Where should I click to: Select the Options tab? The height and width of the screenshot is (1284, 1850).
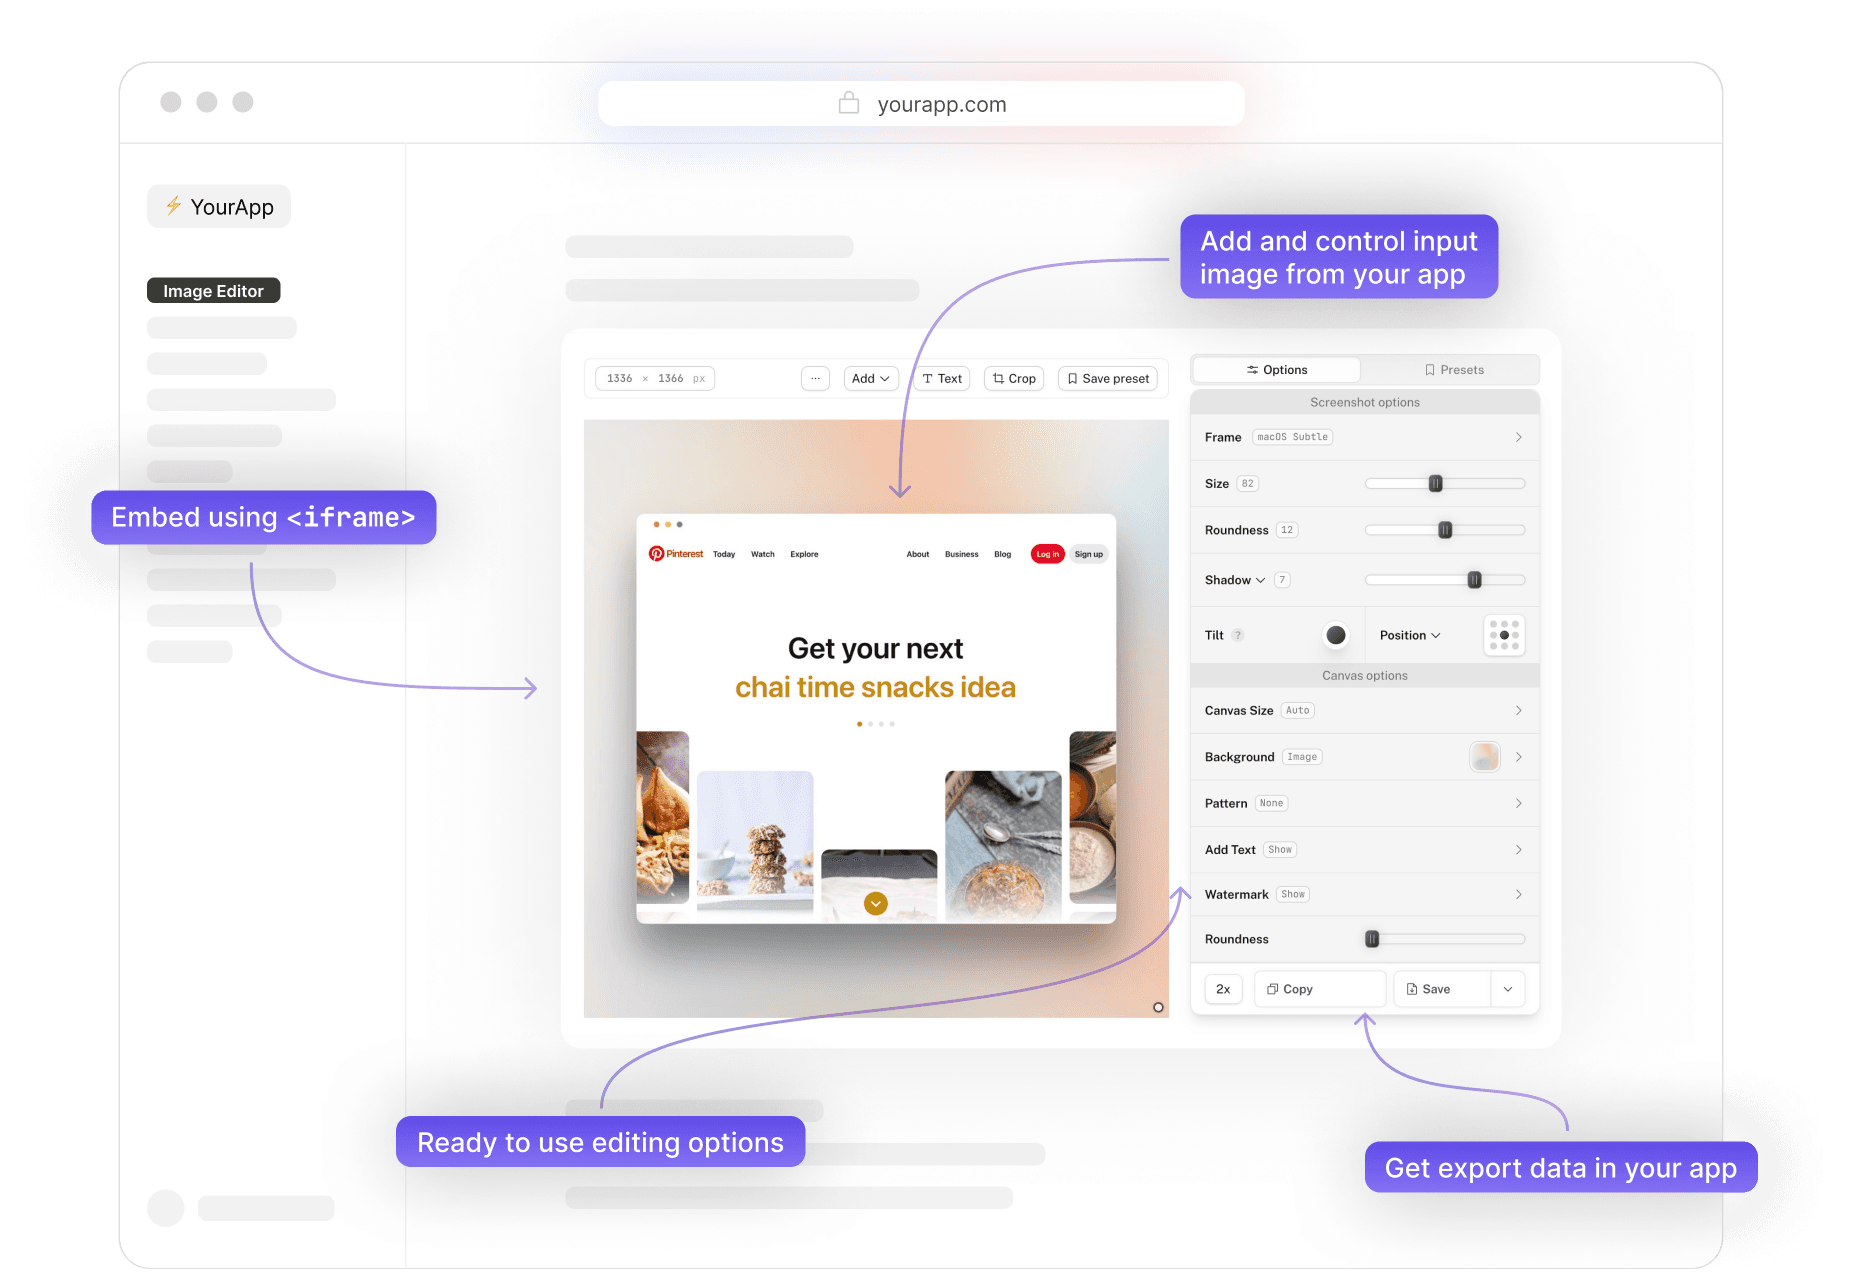(x=1276, y=370)
